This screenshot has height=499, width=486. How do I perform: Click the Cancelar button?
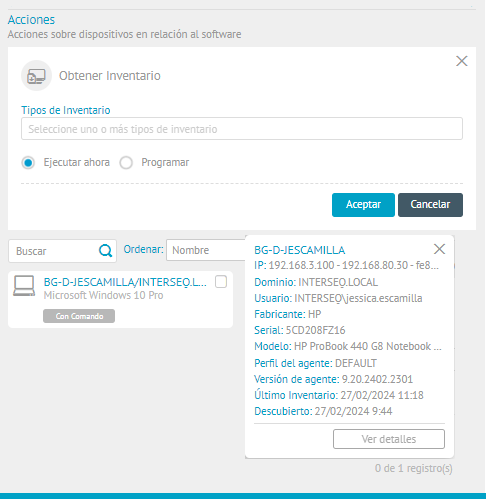pos(430,205)
